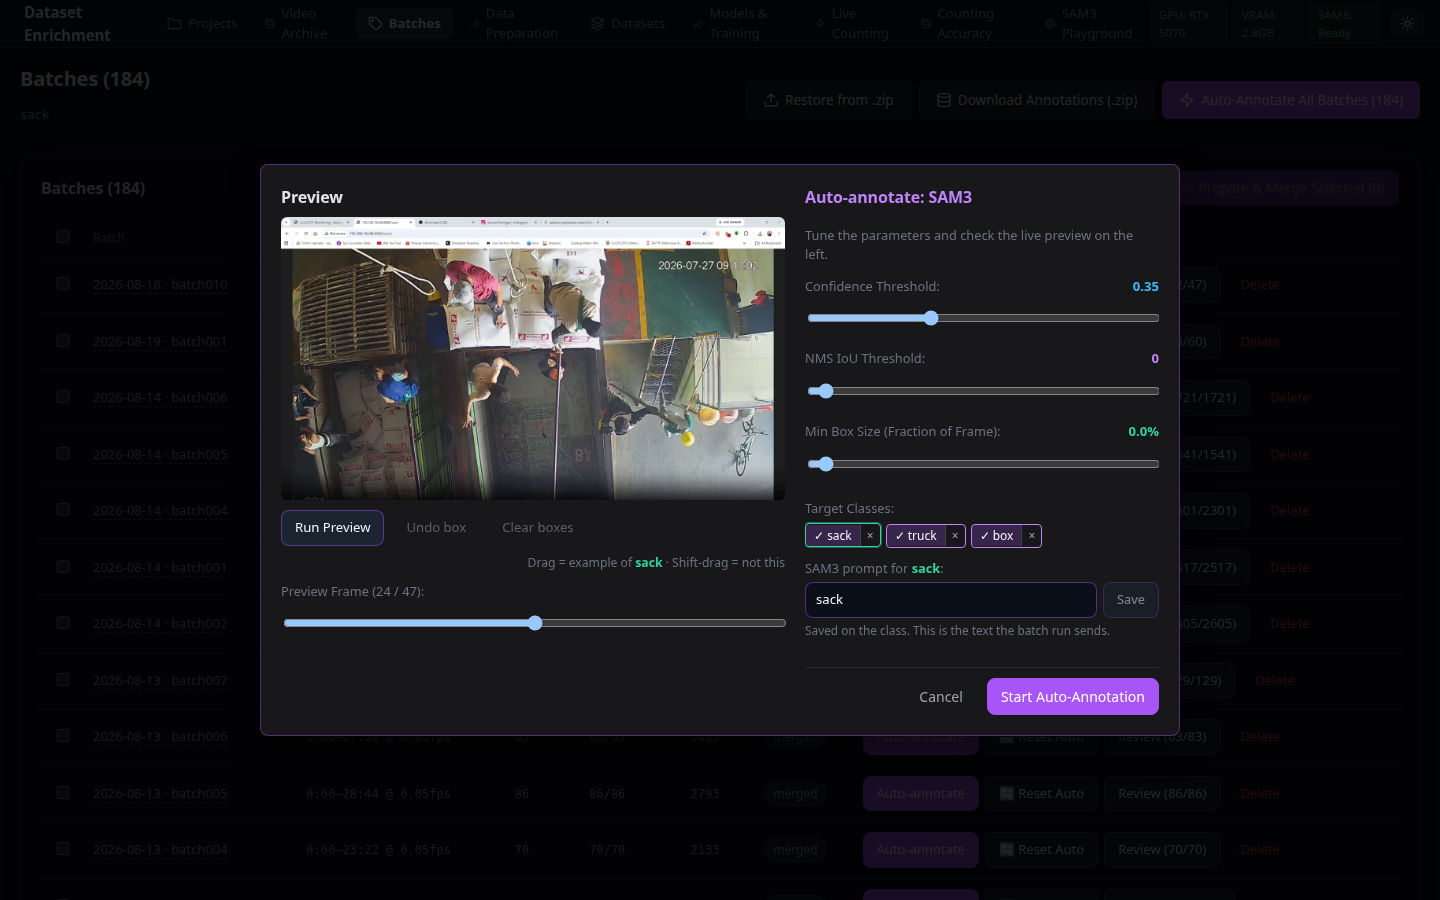Save the SAM3 prompt

point(1131,600)
